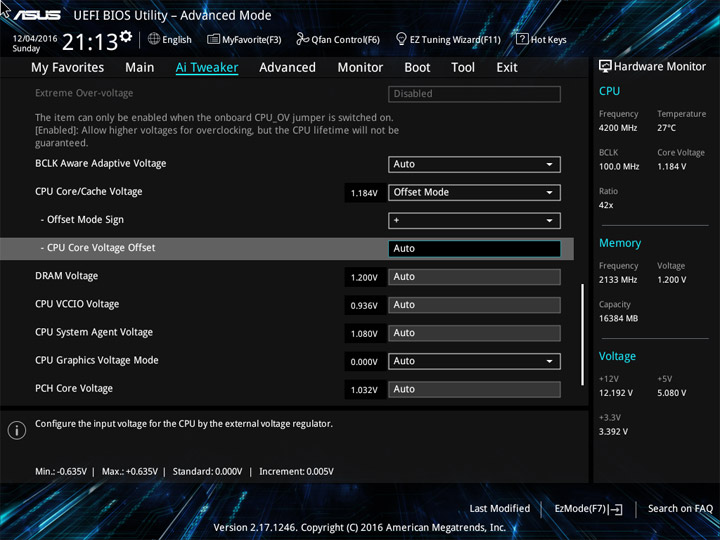Click the DRAM Voltage Auto field

(474, 277)
